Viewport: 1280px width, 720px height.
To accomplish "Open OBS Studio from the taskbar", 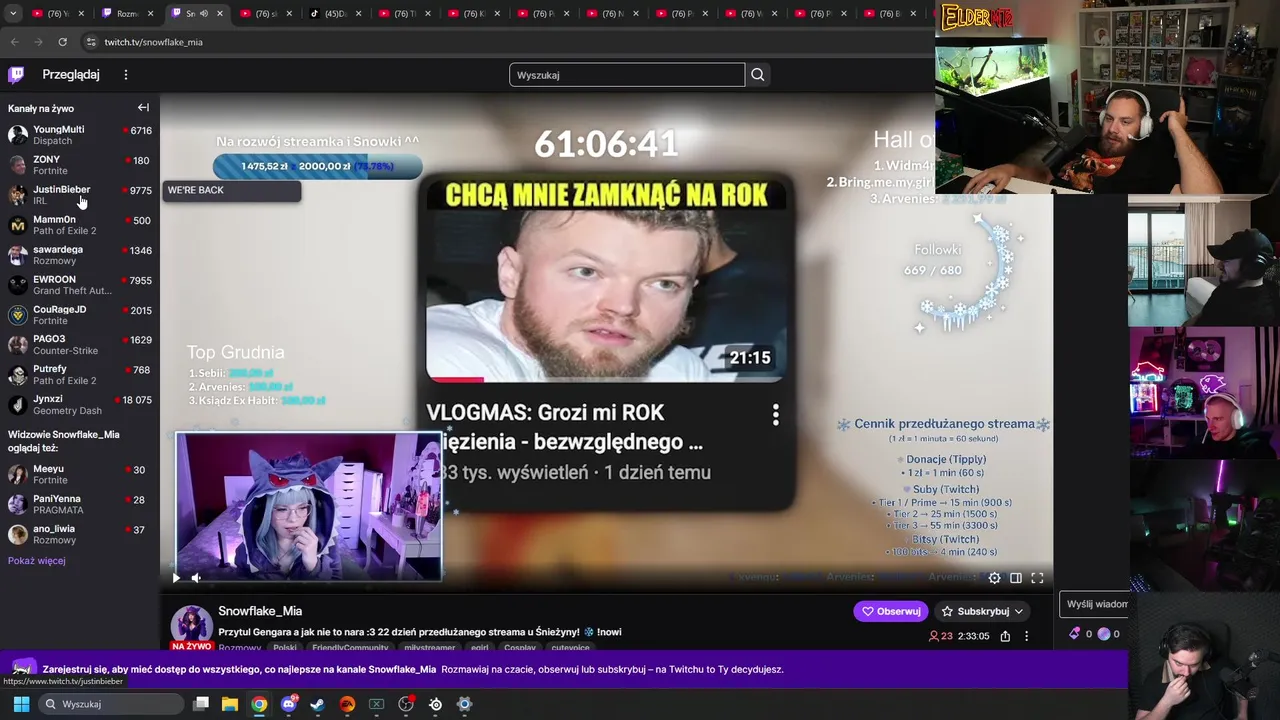I will pos(406,704).
